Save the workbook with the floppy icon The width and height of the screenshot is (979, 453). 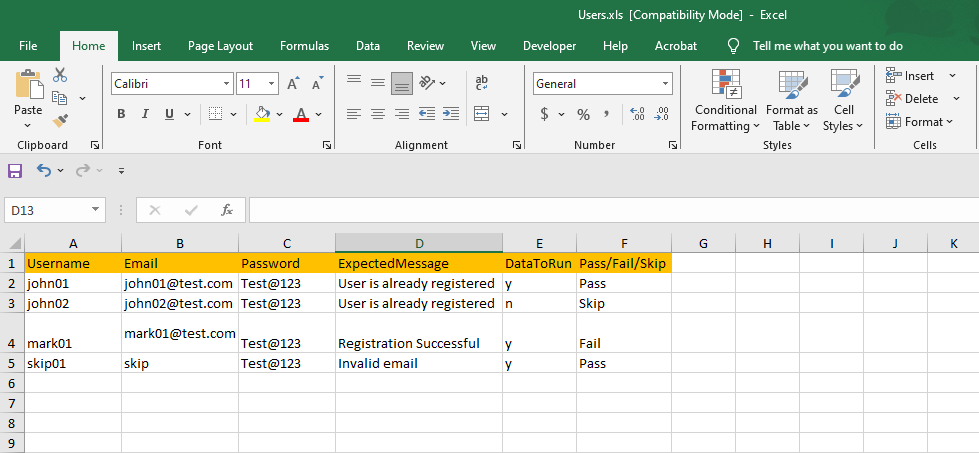point(14,170)
